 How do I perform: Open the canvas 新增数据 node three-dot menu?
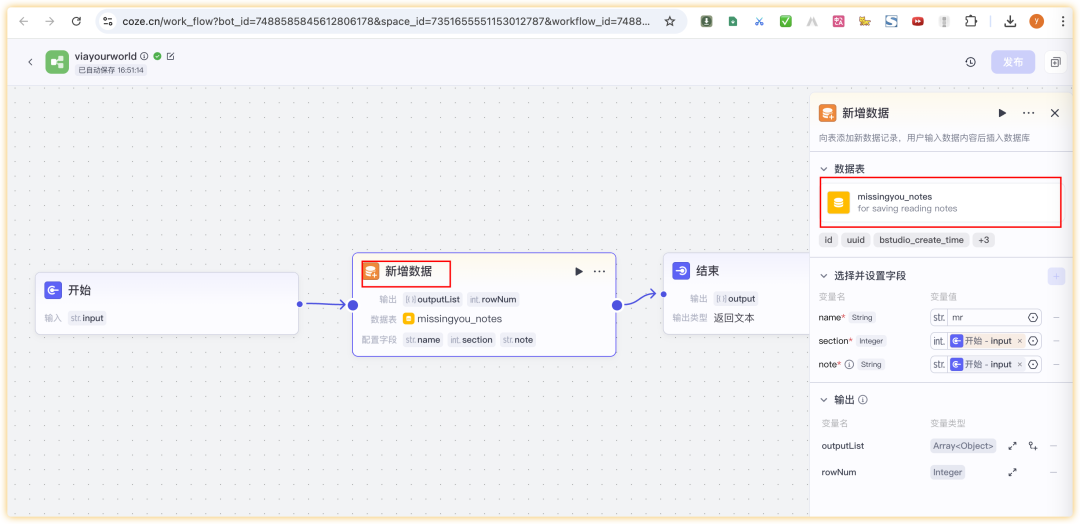(x=599, y=271)
